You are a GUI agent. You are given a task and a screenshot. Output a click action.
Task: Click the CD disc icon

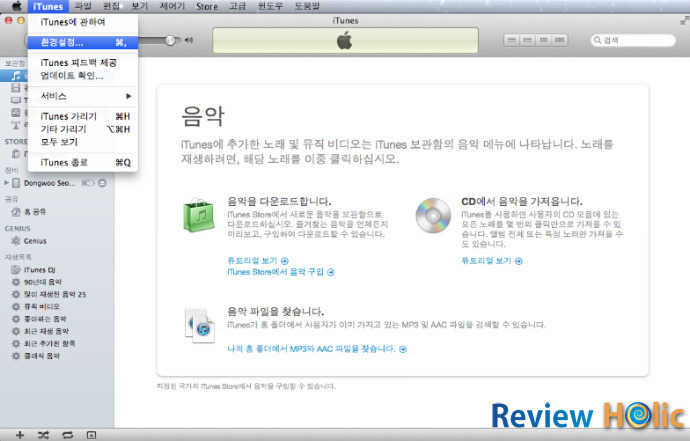coord(433,216)
